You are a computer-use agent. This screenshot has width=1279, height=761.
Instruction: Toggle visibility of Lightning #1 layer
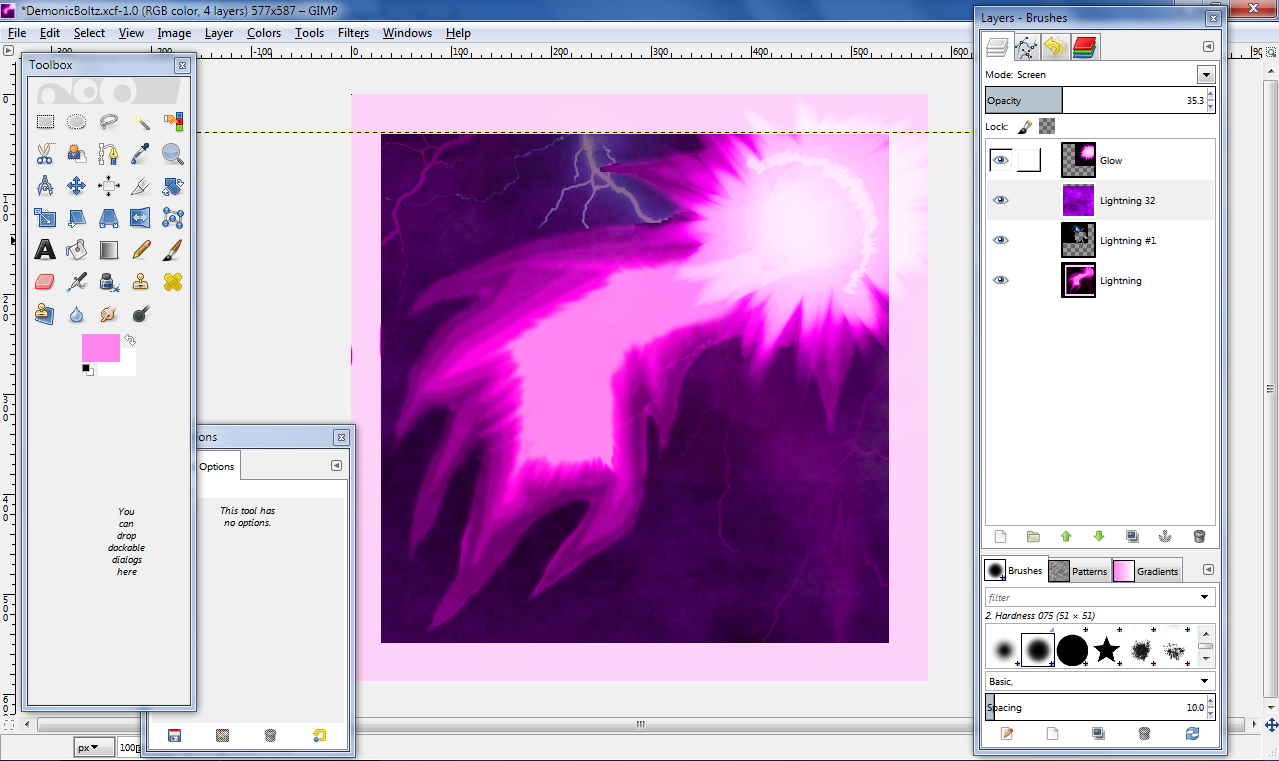[1001, 240]
